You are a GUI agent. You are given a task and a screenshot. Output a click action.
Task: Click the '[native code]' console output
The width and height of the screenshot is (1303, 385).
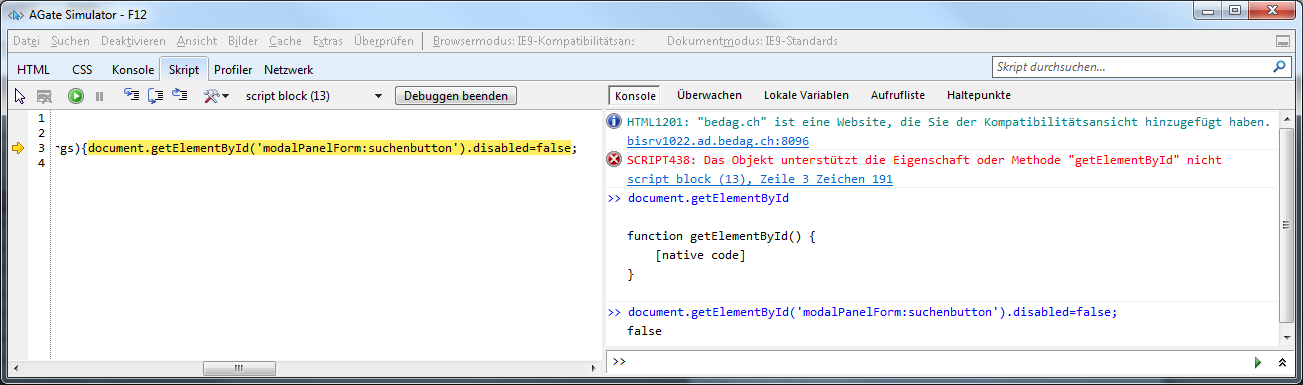[700, 255]
